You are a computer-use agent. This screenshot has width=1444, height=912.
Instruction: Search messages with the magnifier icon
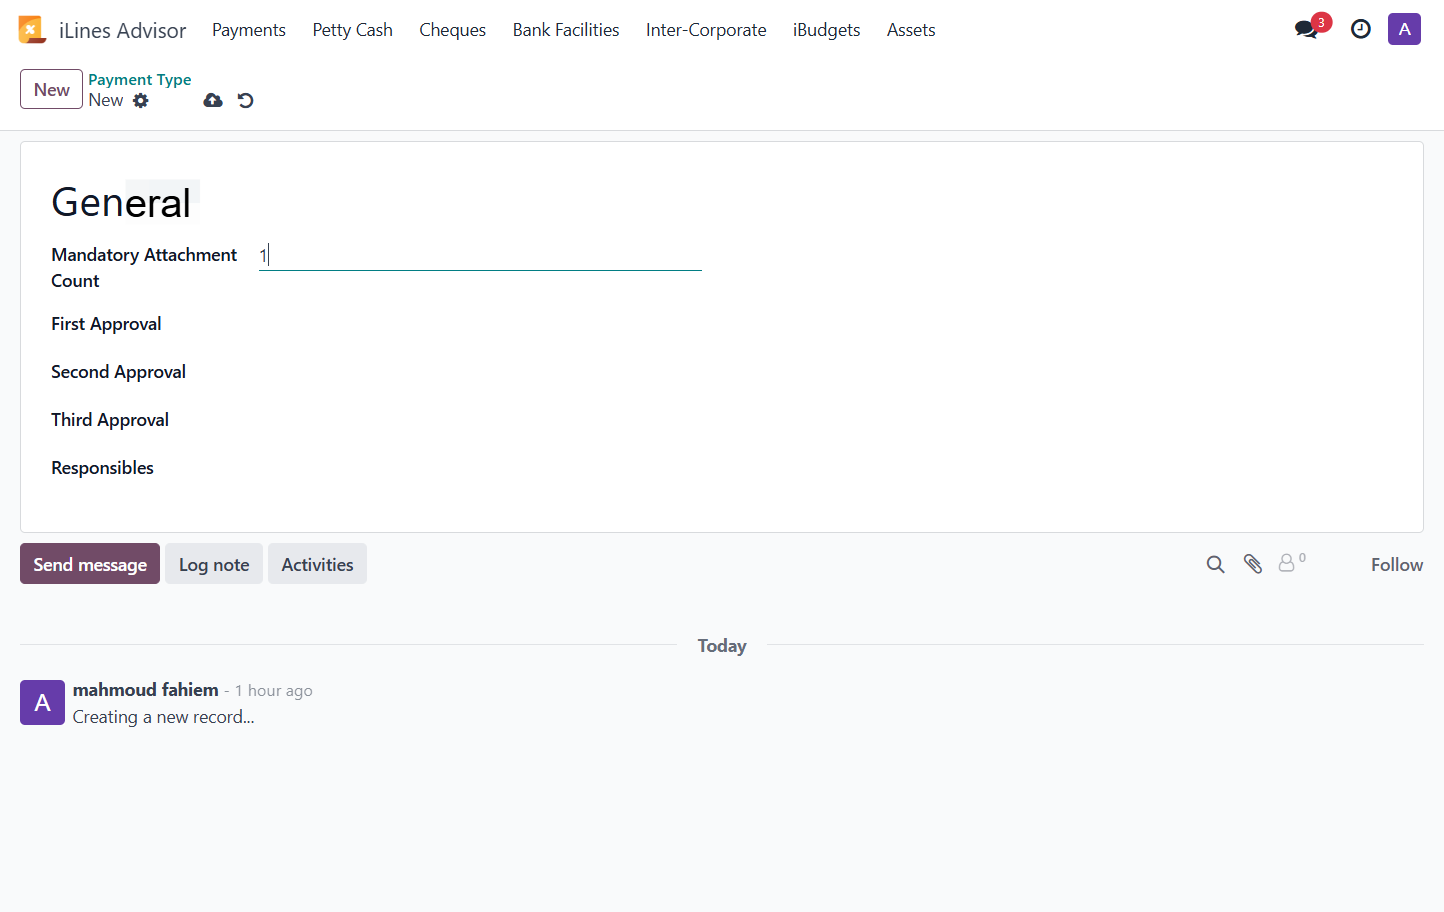pyautogui.click(x=1215, y=564)
